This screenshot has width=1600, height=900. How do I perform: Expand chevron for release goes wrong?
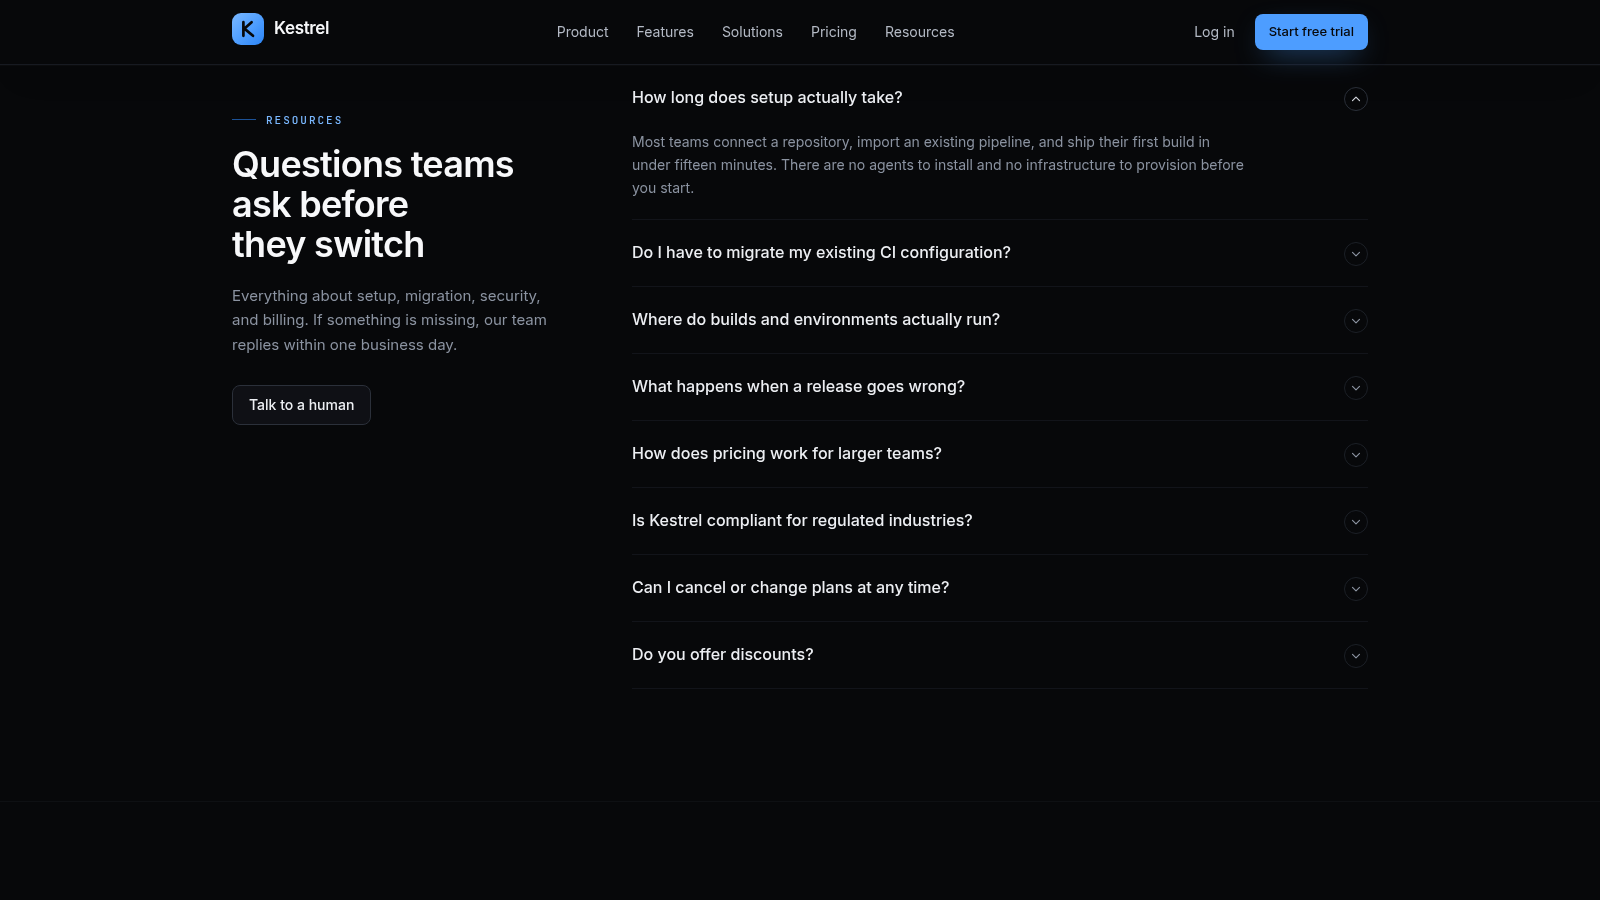(x=1356, y=388)
